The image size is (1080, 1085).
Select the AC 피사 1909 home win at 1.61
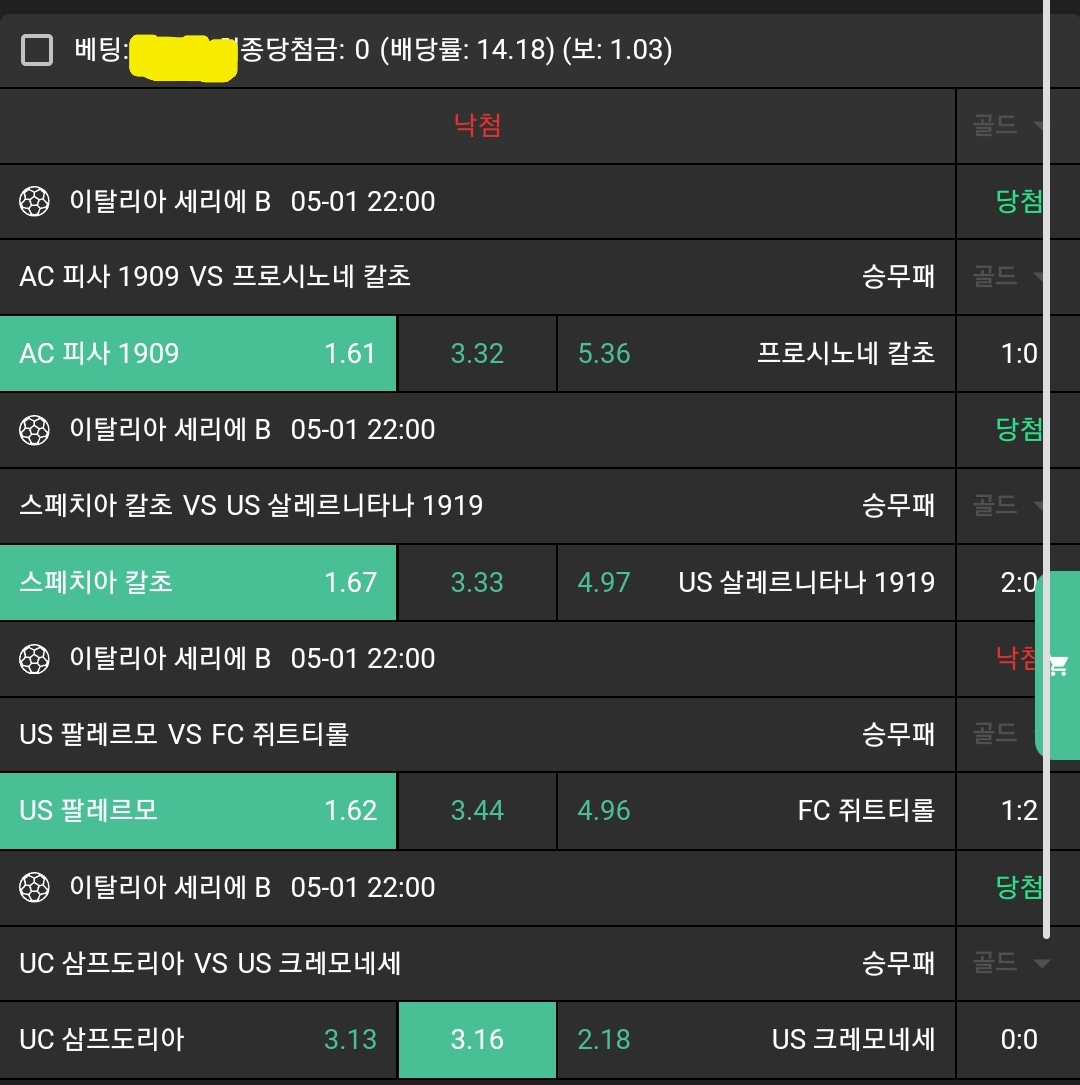click(198, 354)
